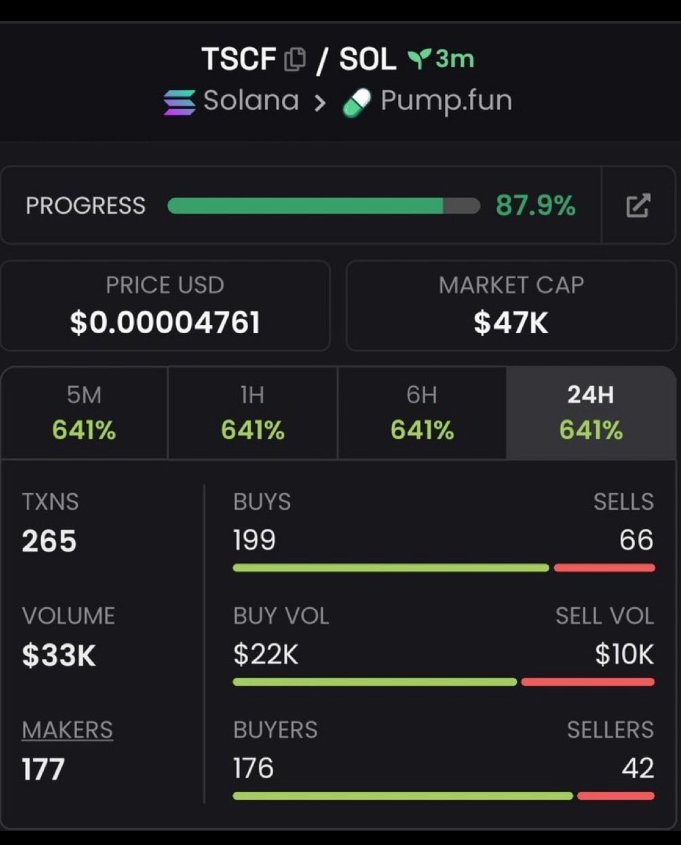The image size is (681, 845).
Task: Click the Pump.fun breadcrumb text
Action: [x=446, y=101]
